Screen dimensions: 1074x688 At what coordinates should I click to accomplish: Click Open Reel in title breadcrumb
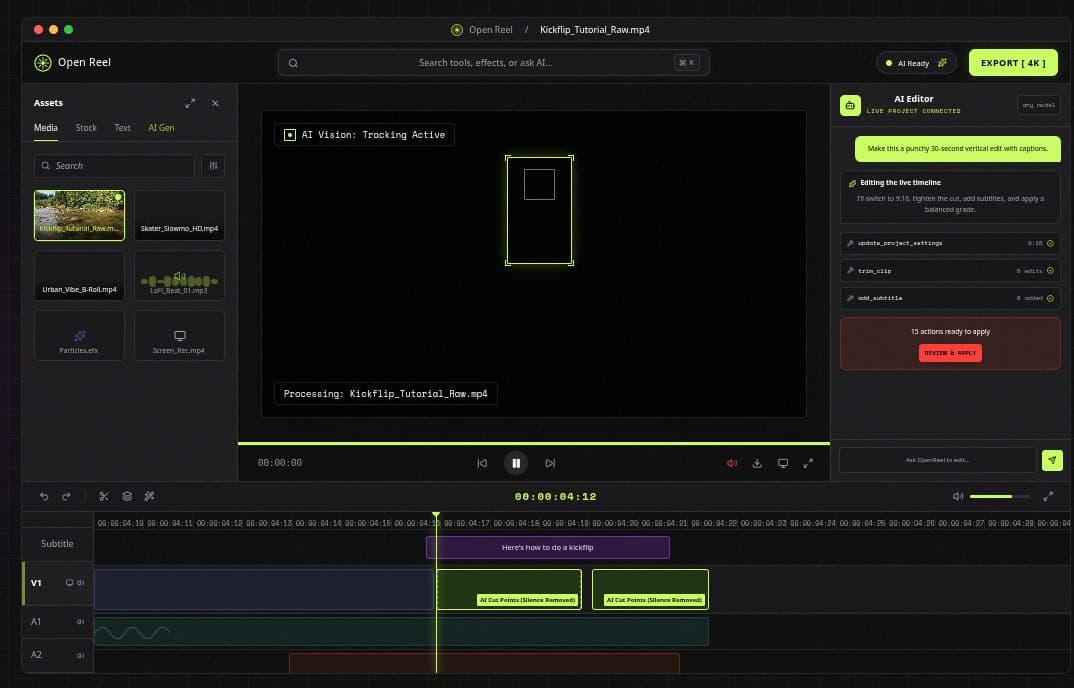[491, 29]
